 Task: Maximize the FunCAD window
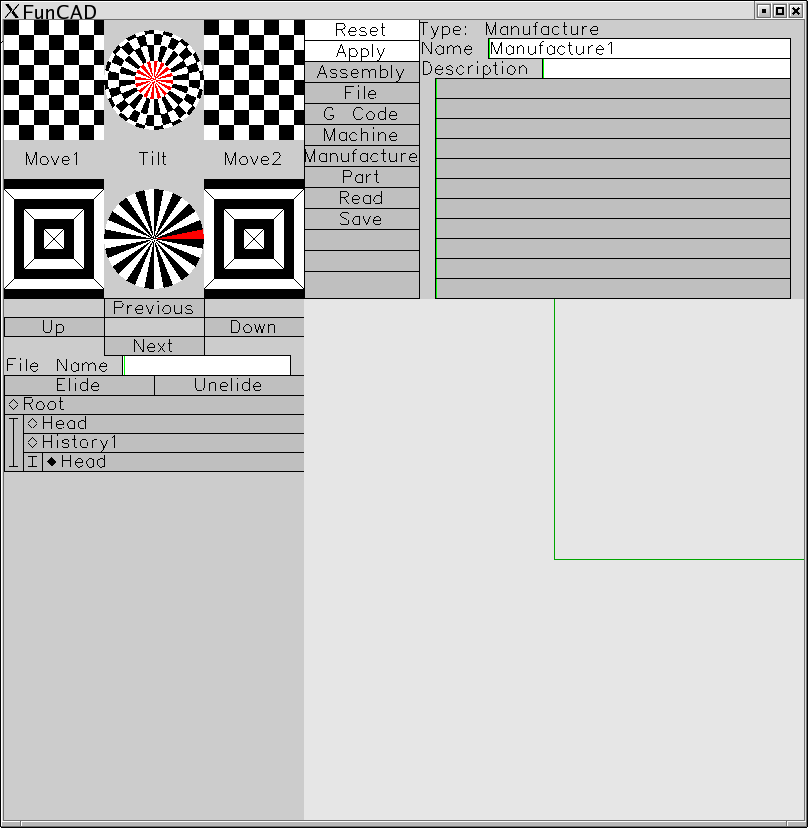(x=780, y=11)
